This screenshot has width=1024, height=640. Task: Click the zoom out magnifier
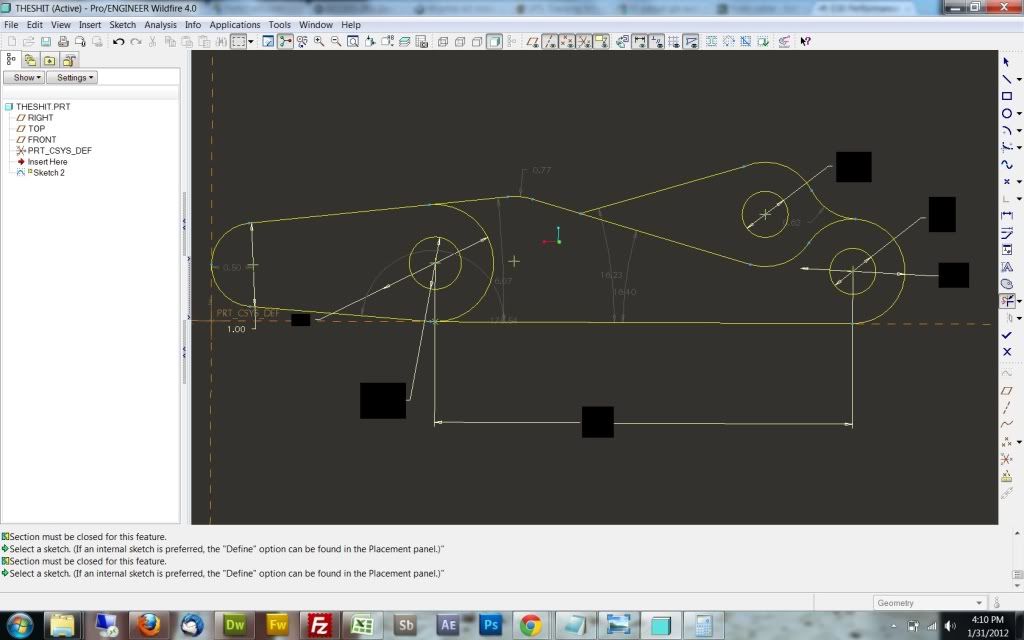[336, 41]
